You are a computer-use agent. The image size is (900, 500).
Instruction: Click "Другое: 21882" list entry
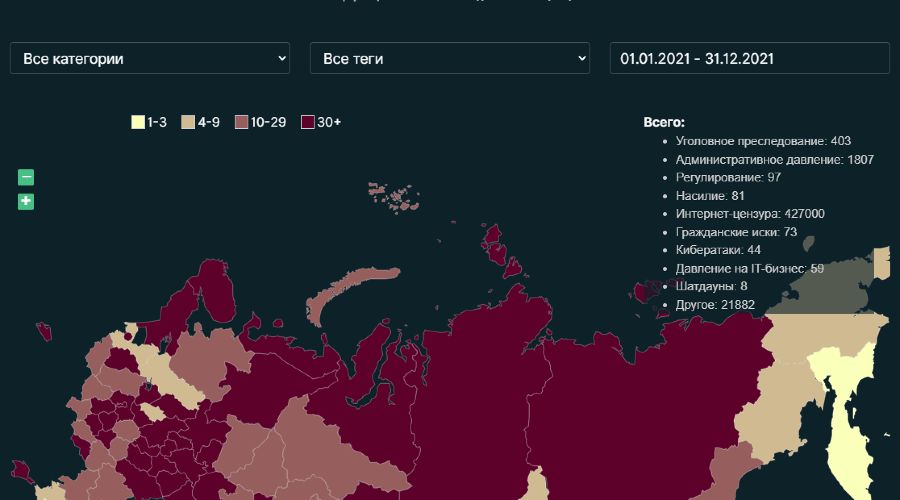715,304
